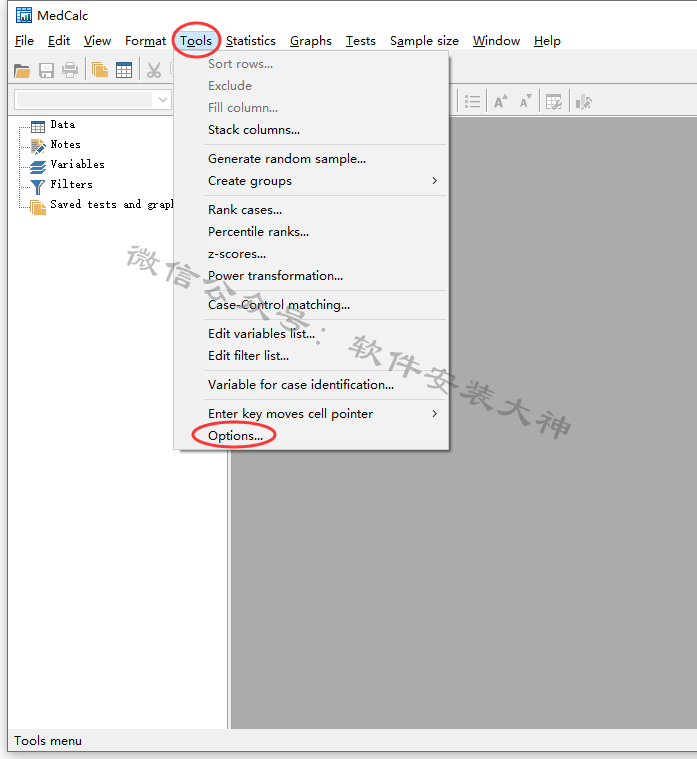Open the Format menu
Screen dimensions: 697x759
click(x=145, y=41)
